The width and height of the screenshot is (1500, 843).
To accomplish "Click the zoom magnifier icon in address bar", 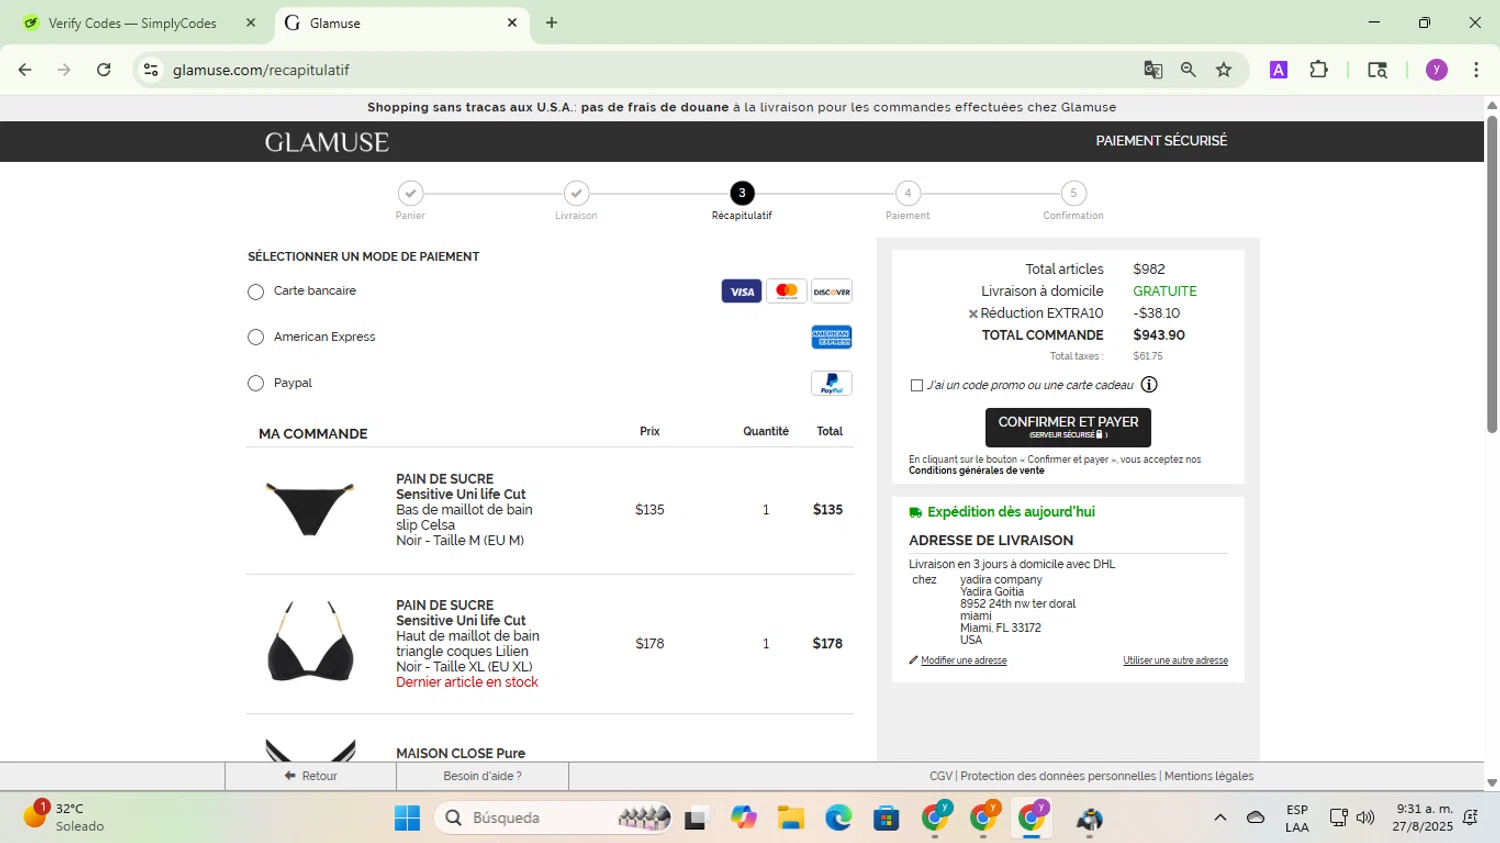I will pyautogui.click(x=1188, y=70).
